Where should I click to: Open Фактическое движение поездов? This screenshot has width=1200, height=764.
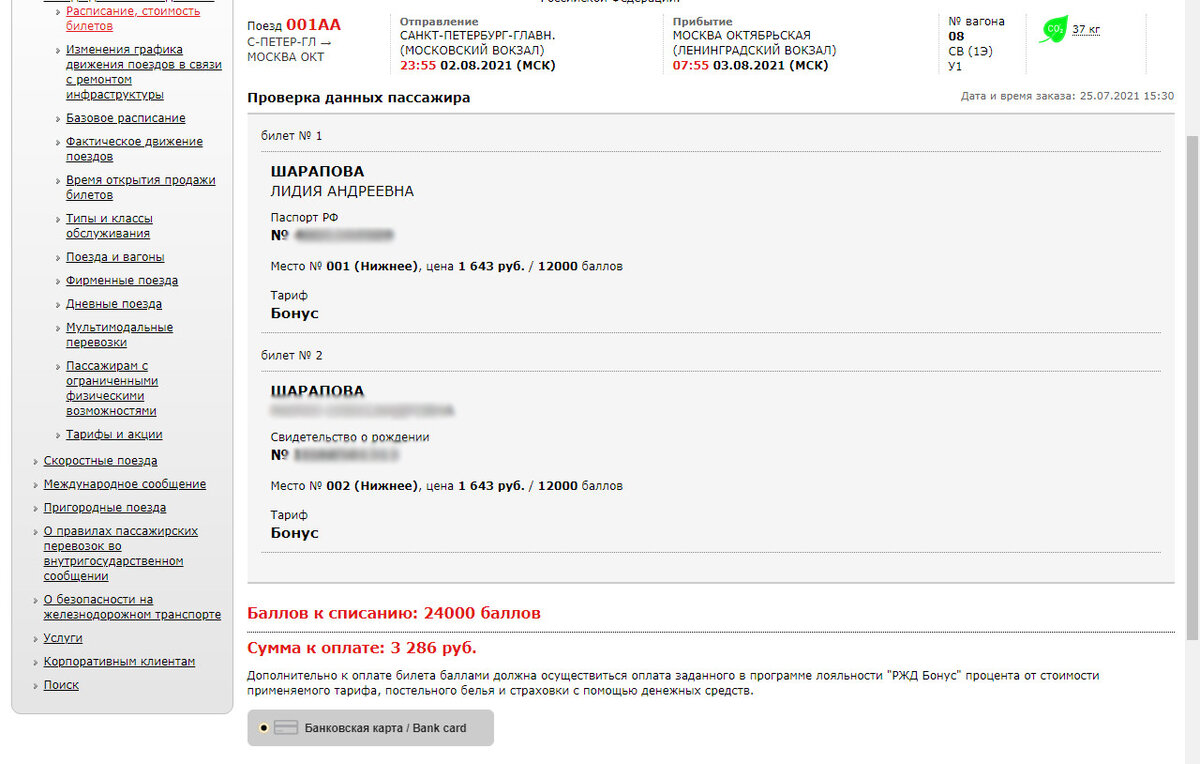click(x=134, y=149)
